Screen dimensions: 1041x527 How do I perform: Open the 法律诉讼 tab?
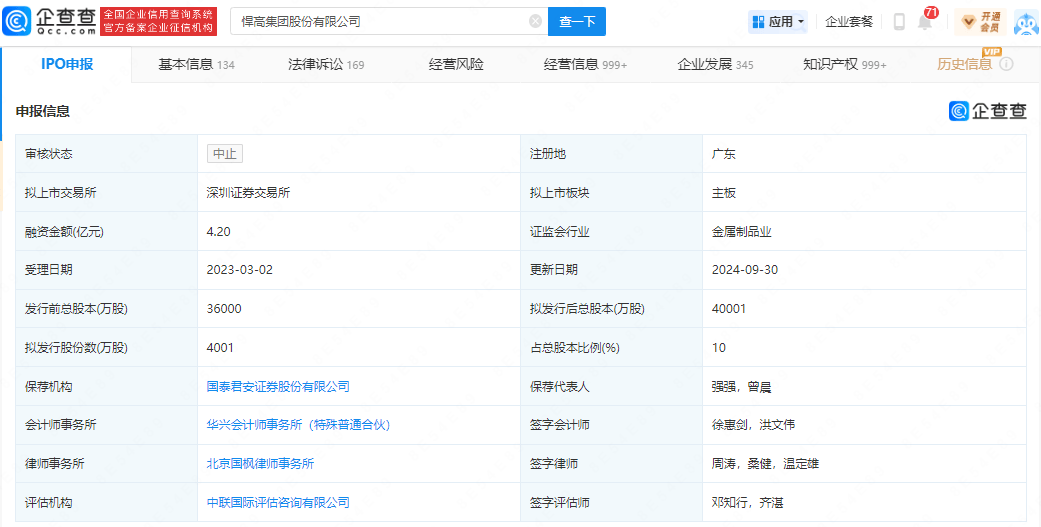(326, 64)
